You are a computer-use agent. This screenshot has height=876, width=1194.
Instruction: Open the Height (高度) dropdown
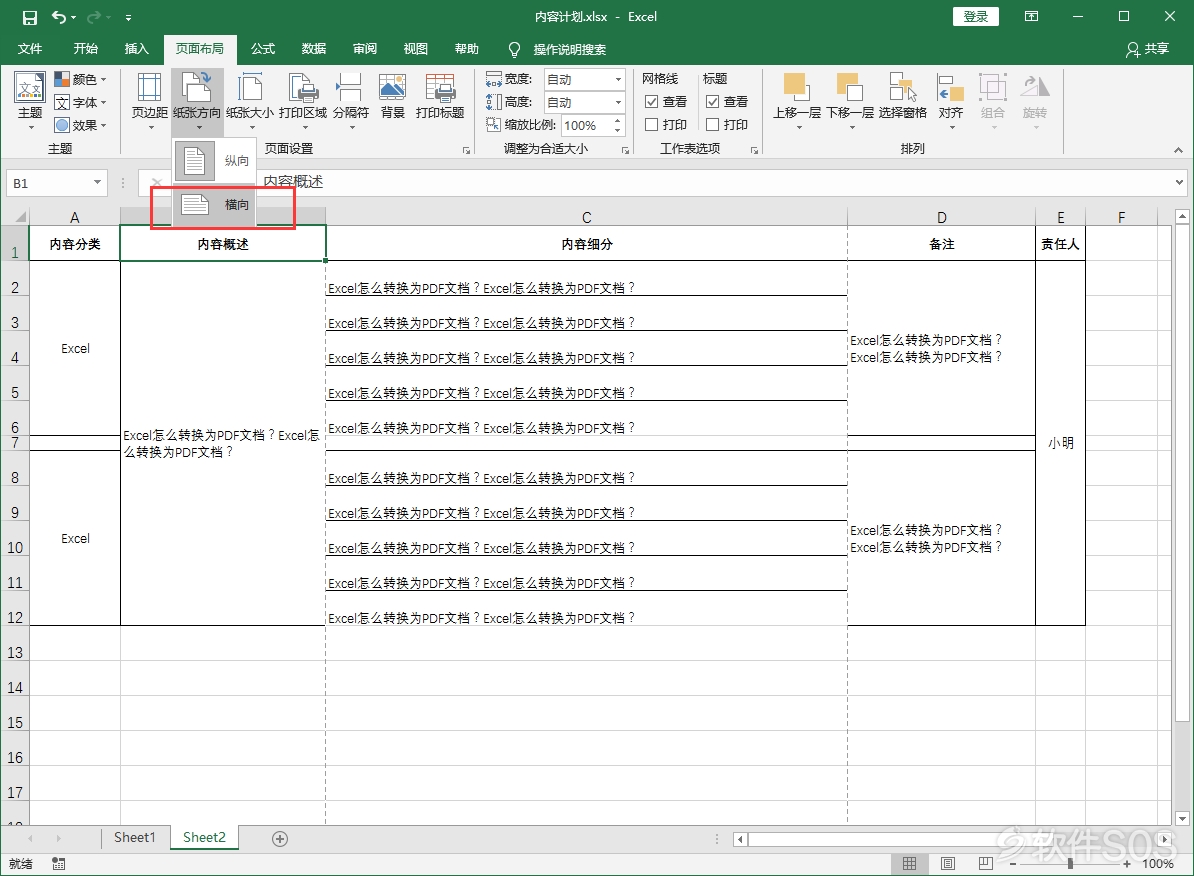pos(618,102)
